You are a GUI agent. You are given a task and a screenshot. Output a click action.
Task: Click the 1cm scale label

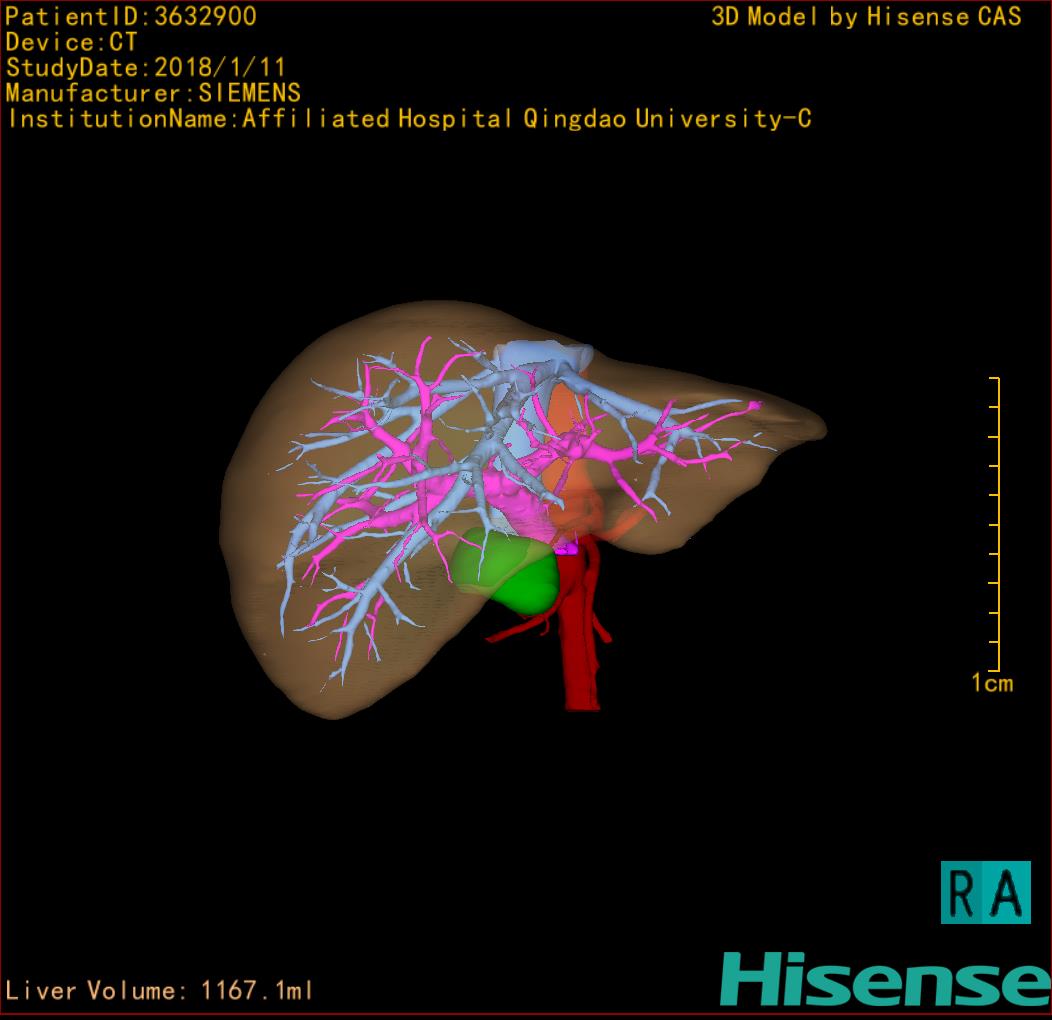[991, 683]
